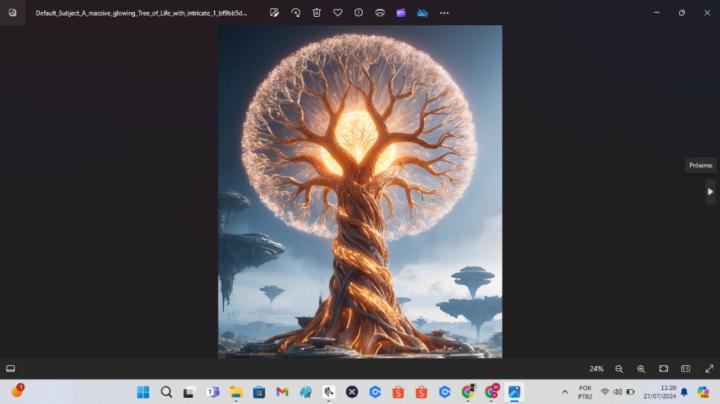720x404 pixels.
Task: Open the Windows Start menu
Action: click(143, 392)
